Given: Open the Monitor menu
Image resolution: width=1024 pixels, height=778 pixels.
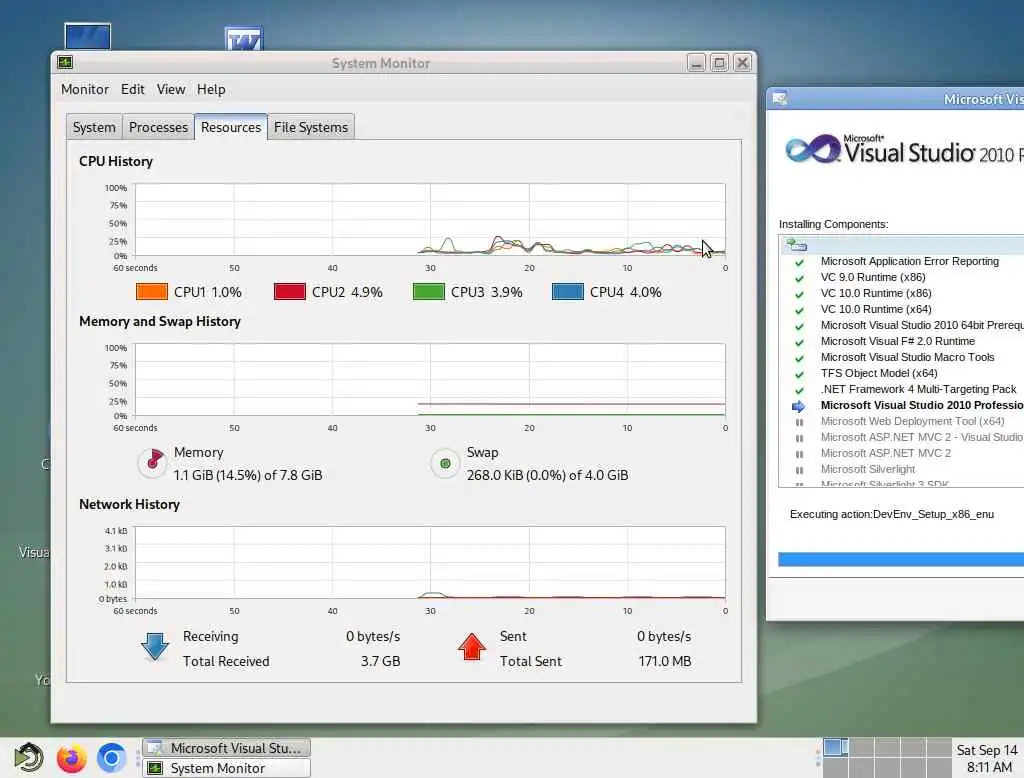Looking at the screenshot, I should 85,89.
